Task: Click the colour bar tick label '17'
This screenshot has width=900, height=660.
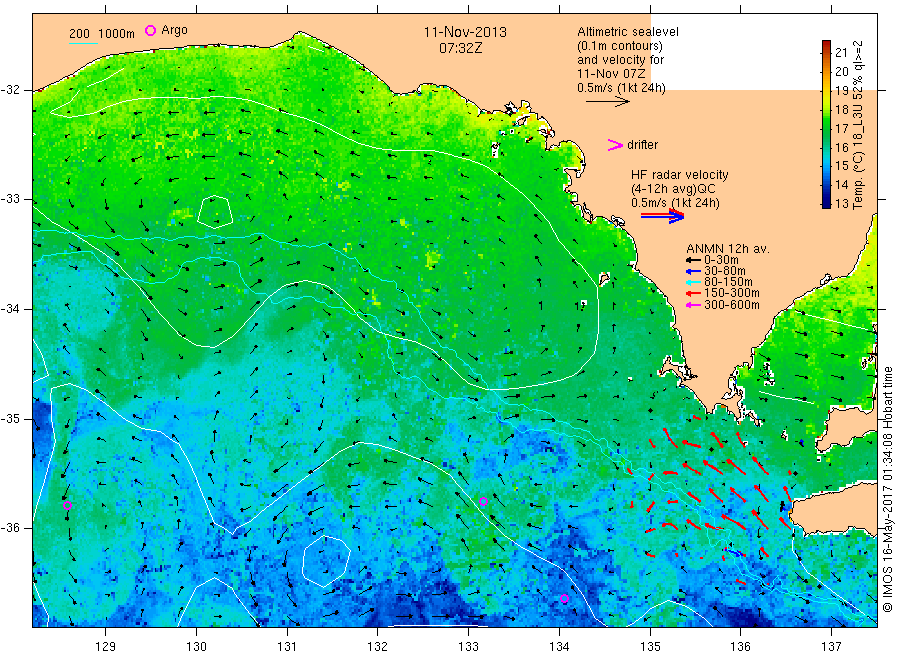Action: [841, 129]
